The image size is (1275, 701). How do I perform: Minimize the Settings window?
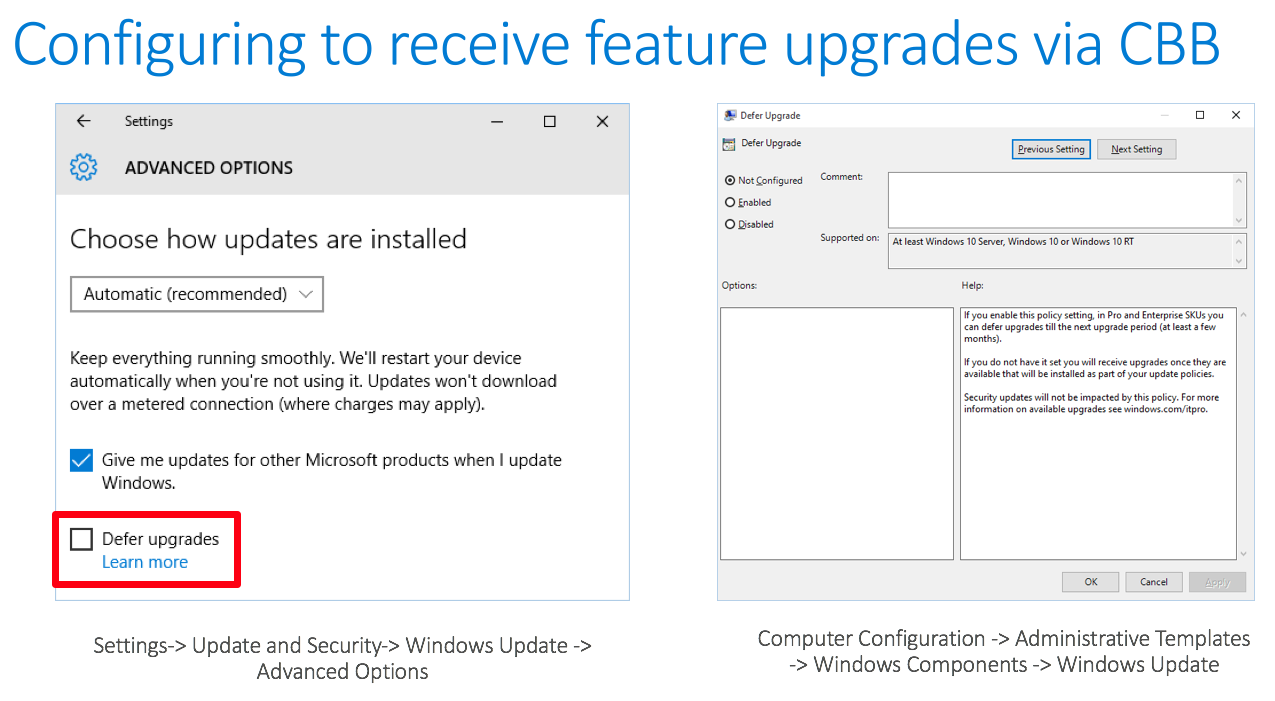pos(497,121)
